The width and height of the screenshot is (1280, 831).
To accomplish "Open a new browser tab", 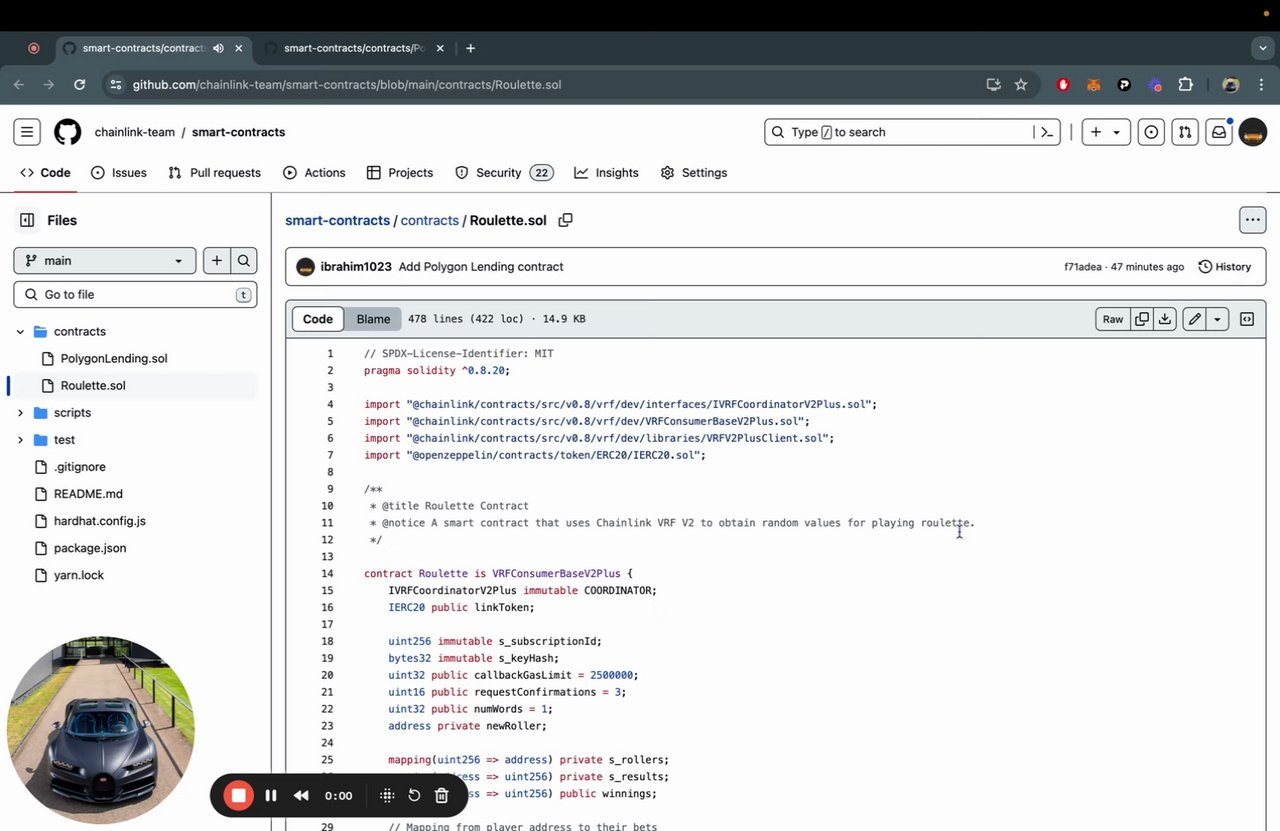I will point(471,48).
